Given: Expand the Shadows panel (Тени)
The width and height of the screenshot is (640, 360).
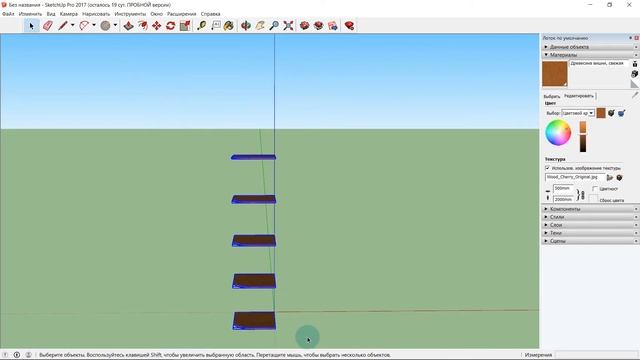Looking at the screenshot, I should (x=590, y=233).
